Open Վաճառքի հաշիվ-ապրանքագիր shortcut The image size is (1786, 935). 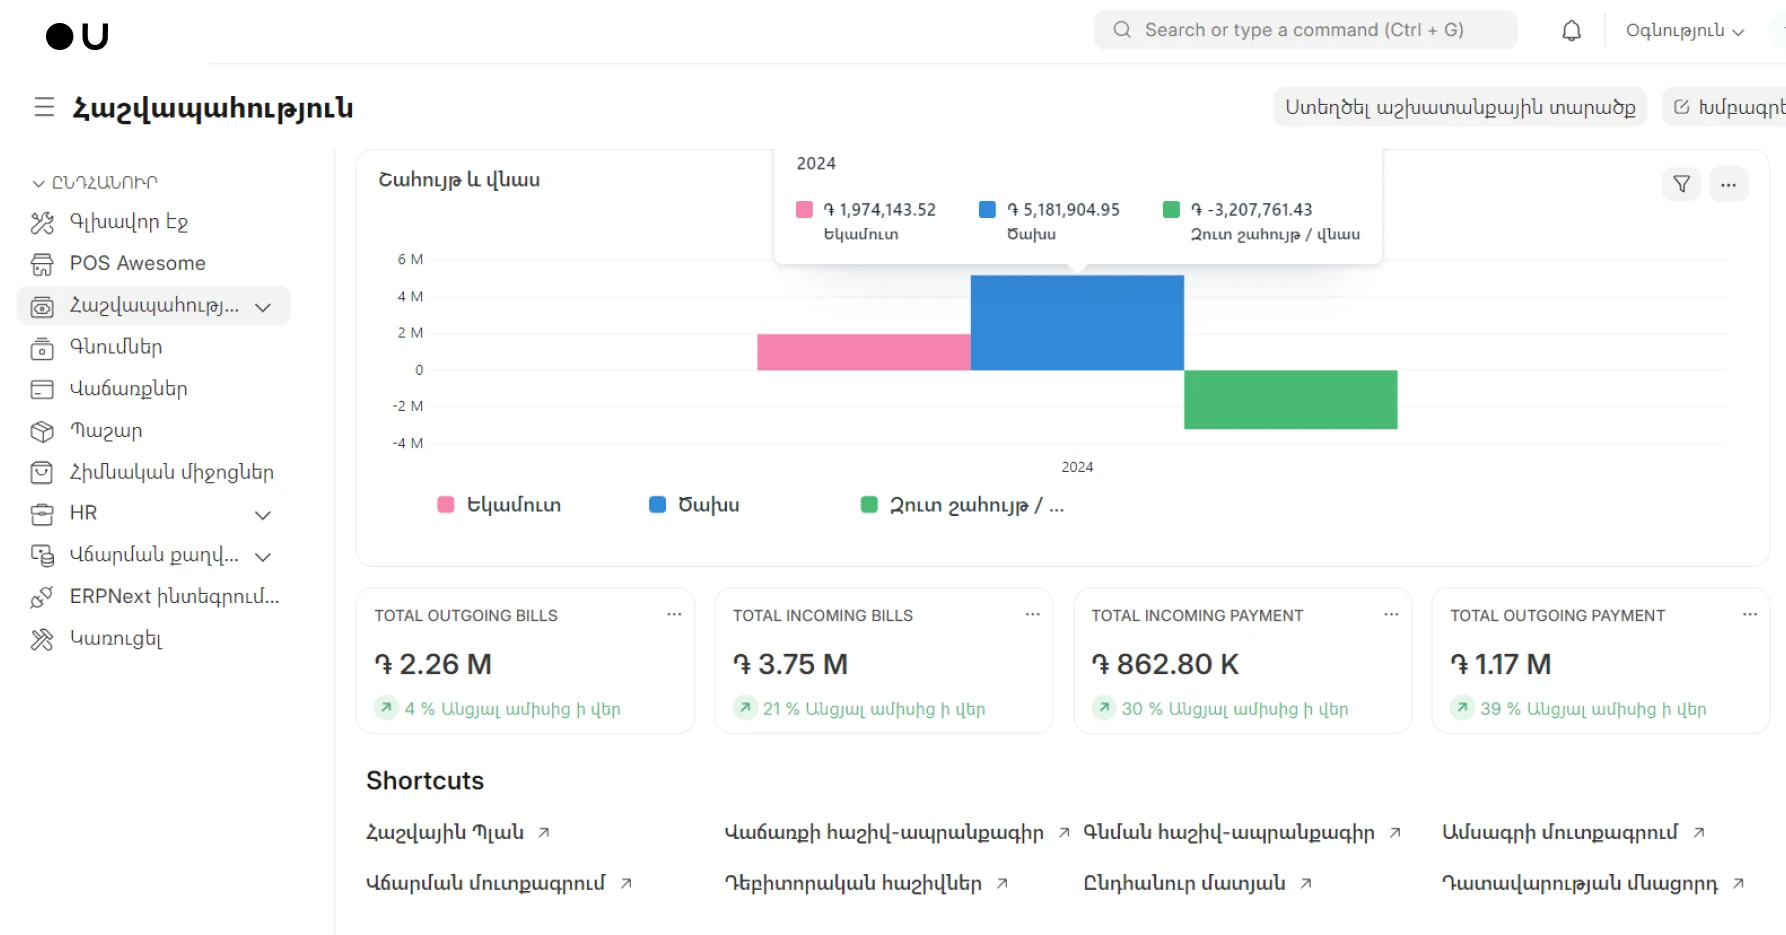pos(884,832)
